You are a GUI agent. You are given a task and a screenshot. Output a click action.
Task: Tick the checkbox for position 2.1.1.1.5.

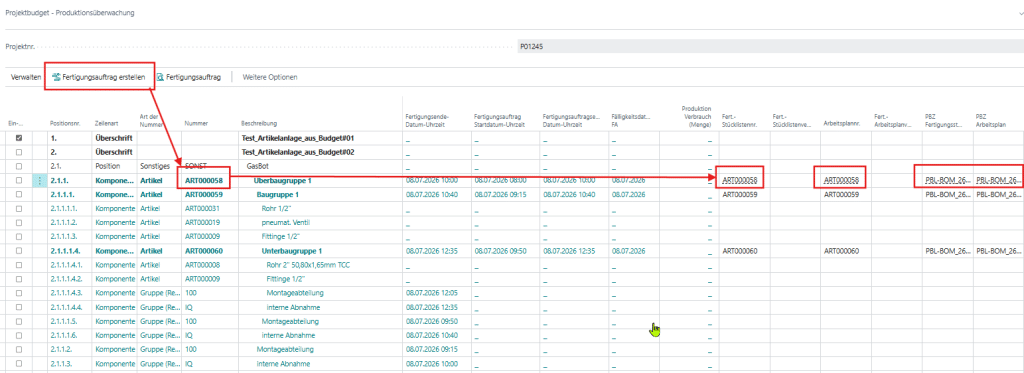(19, 321)
